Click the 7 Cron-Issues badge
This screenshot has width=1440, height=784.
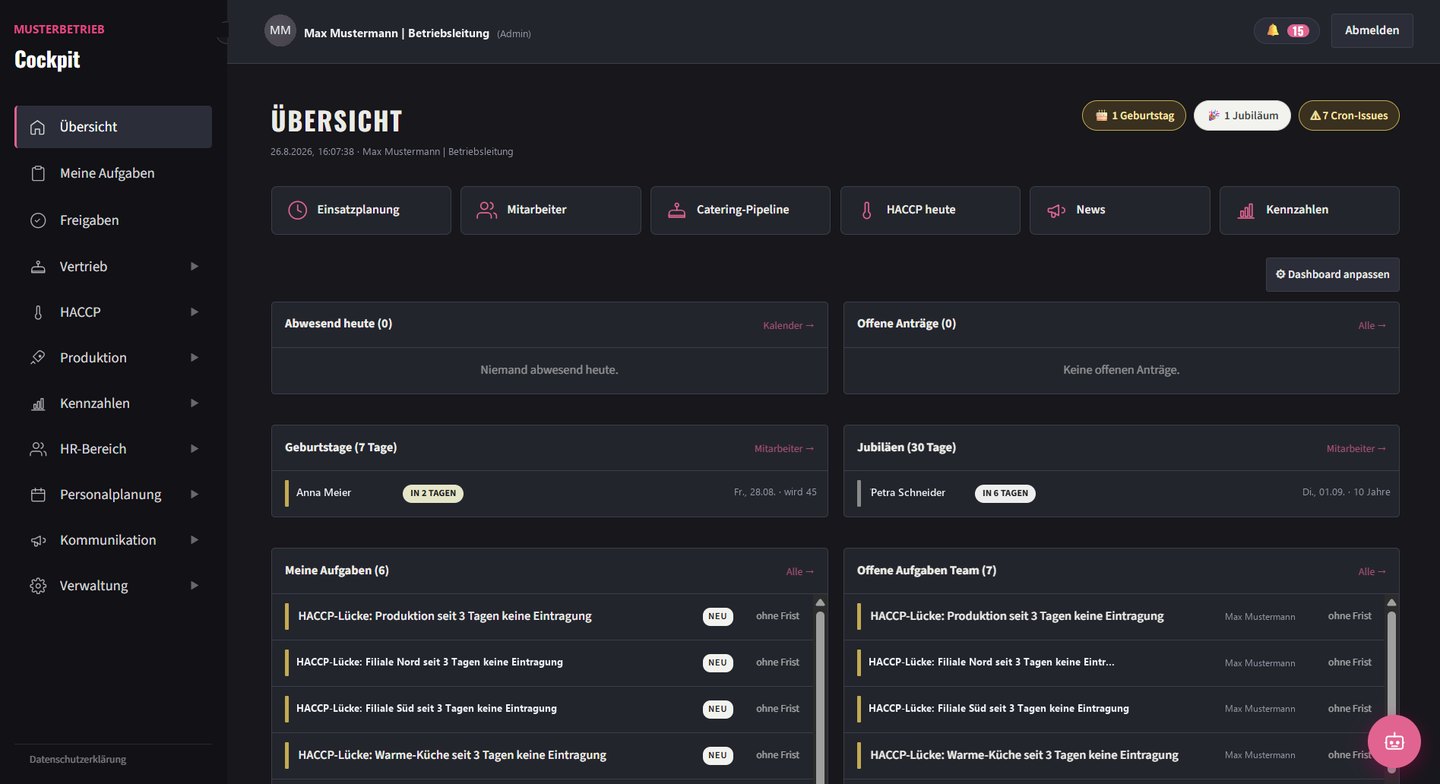tap(1349, 115)
